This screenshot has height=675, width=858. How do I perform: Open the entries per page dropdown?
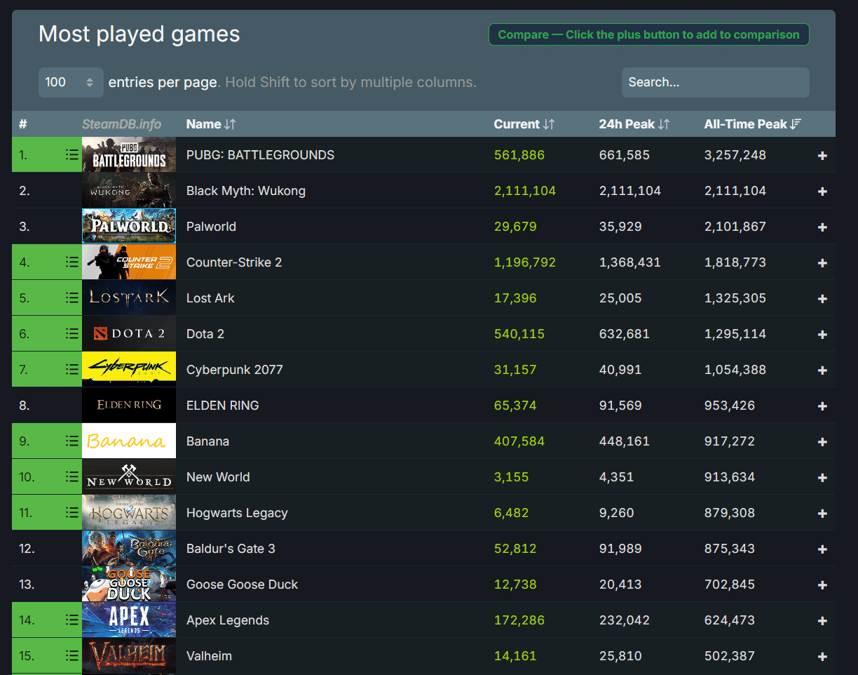pyautogui.click(x=71, y=82)
